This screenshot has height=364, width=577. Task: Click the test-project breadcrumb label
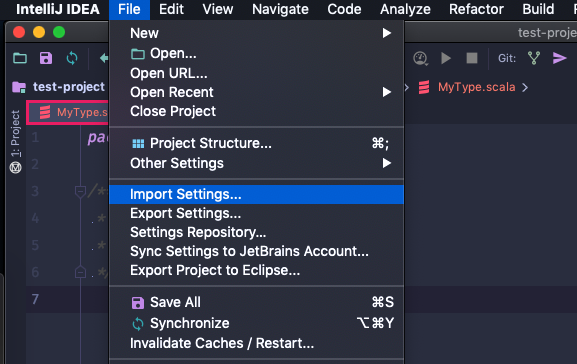coord(69,87)
